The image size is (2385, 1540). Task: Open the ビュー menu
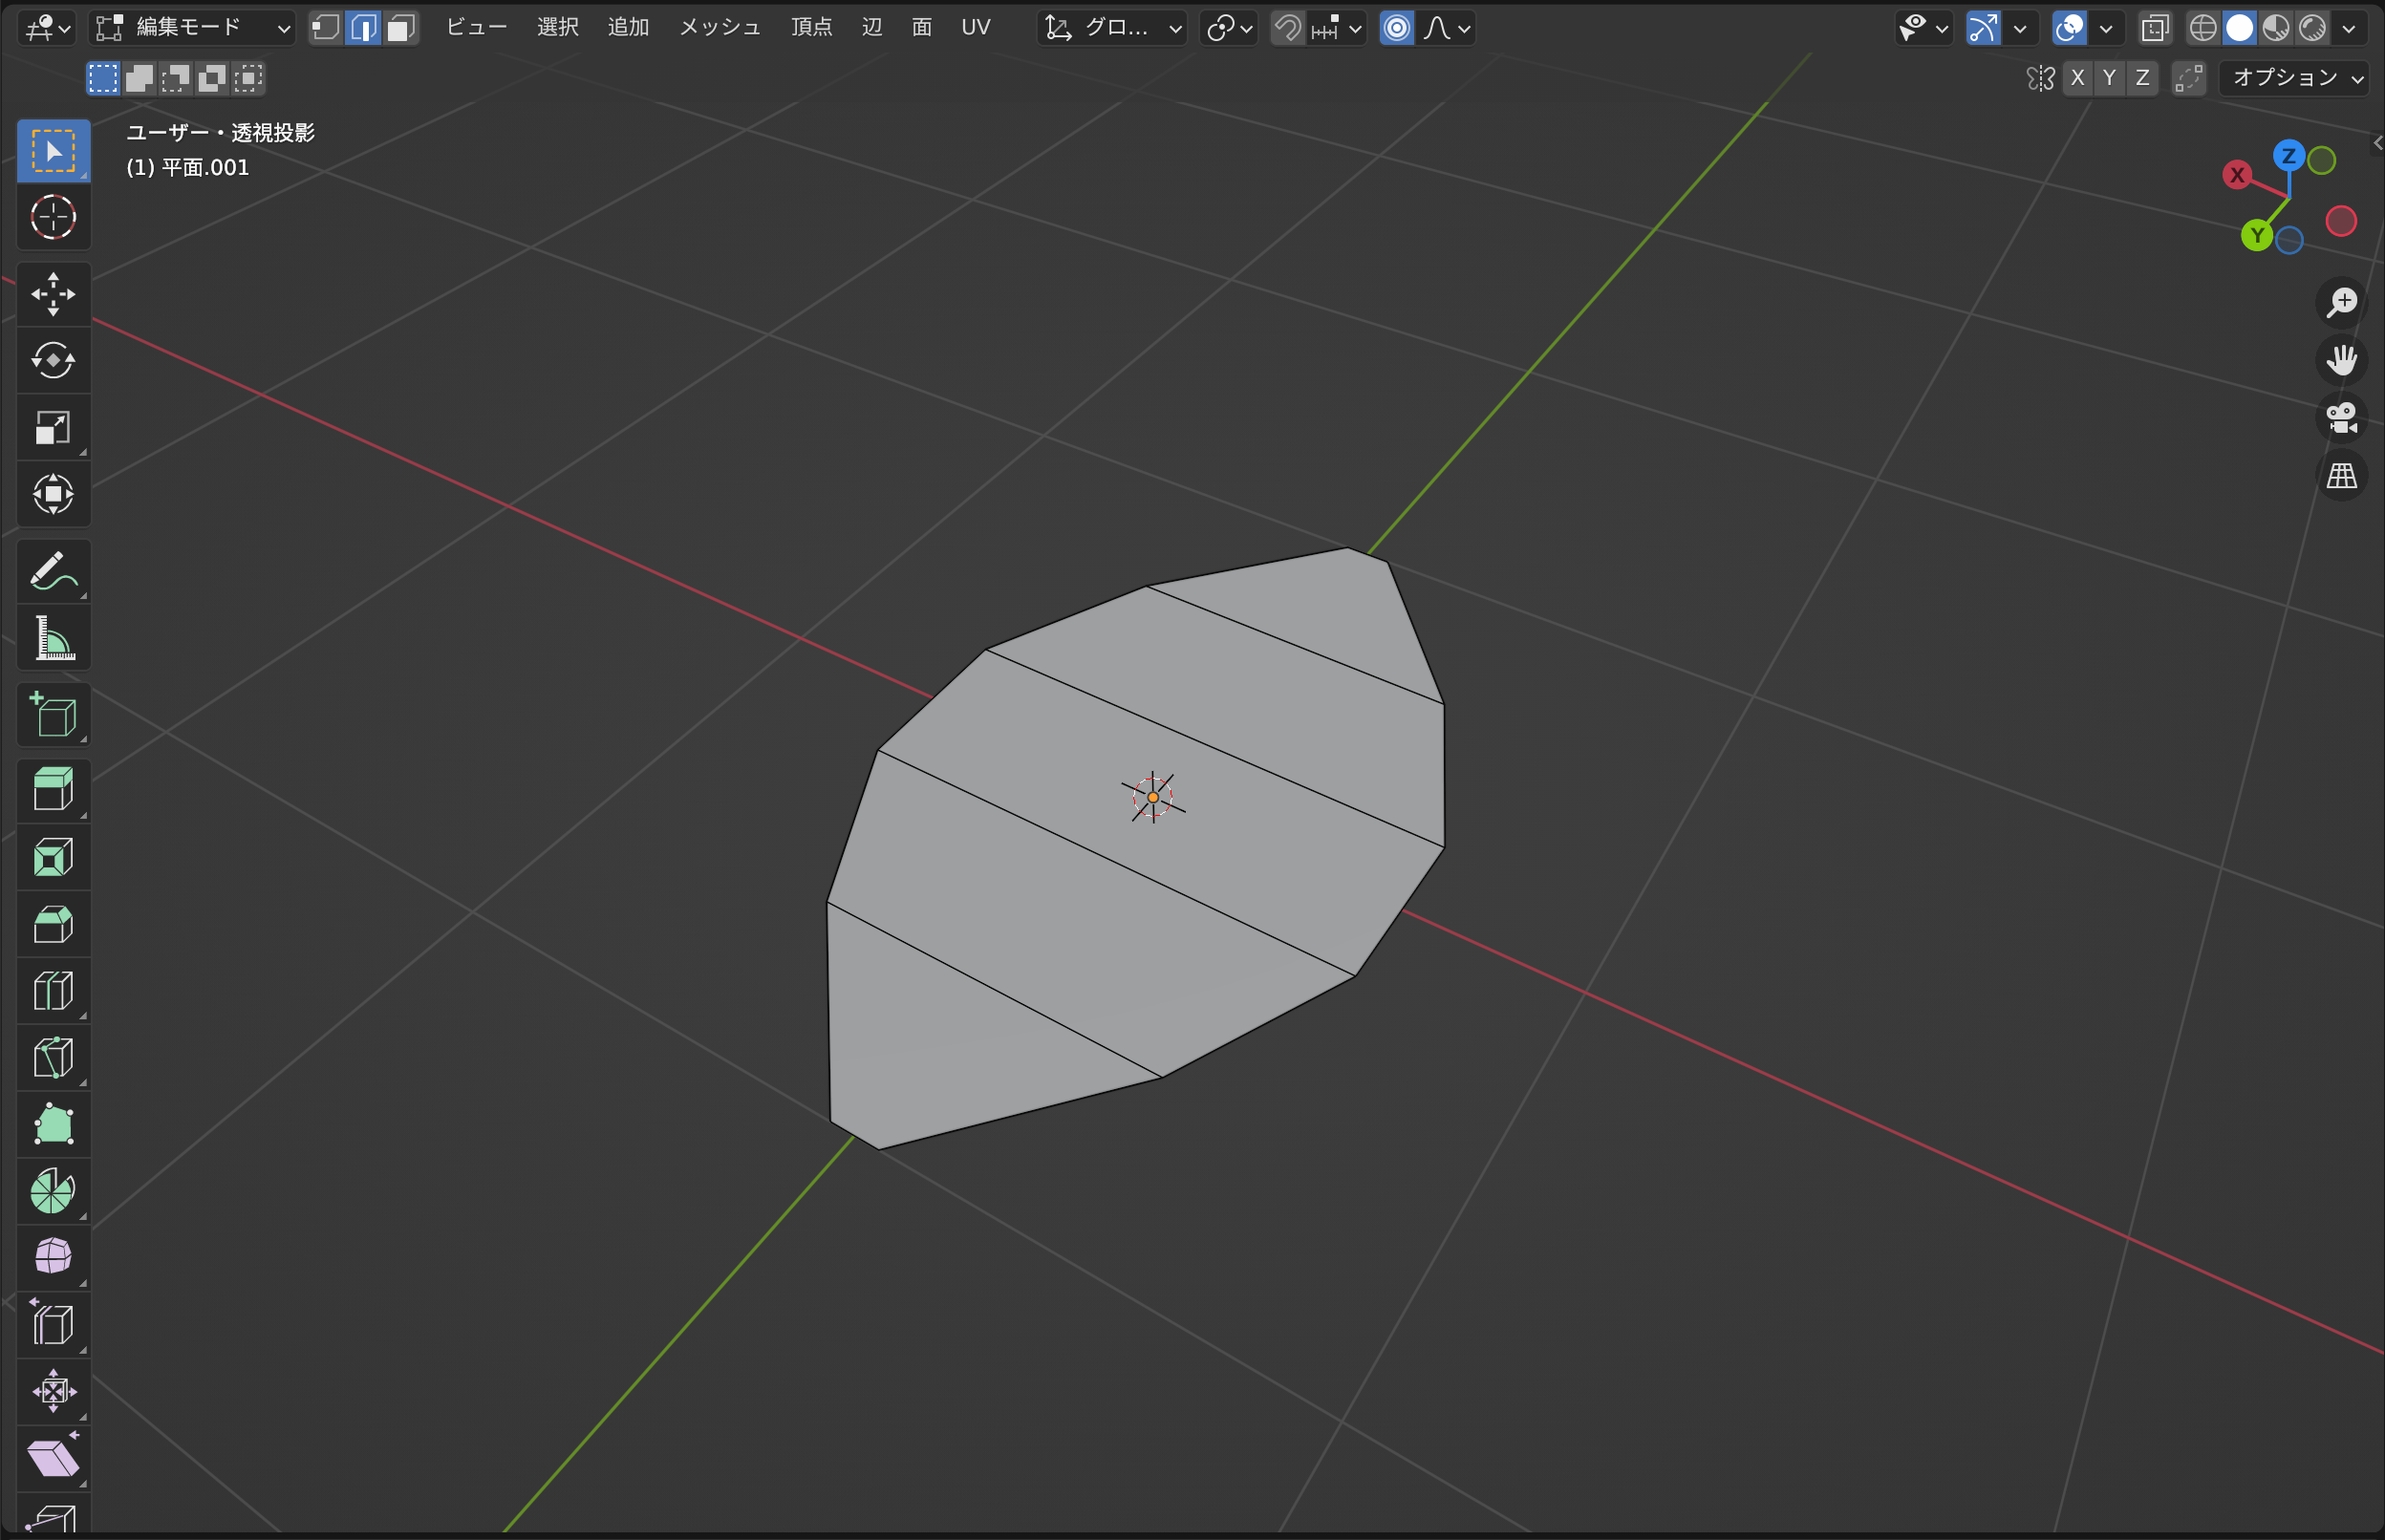(476, 28)
